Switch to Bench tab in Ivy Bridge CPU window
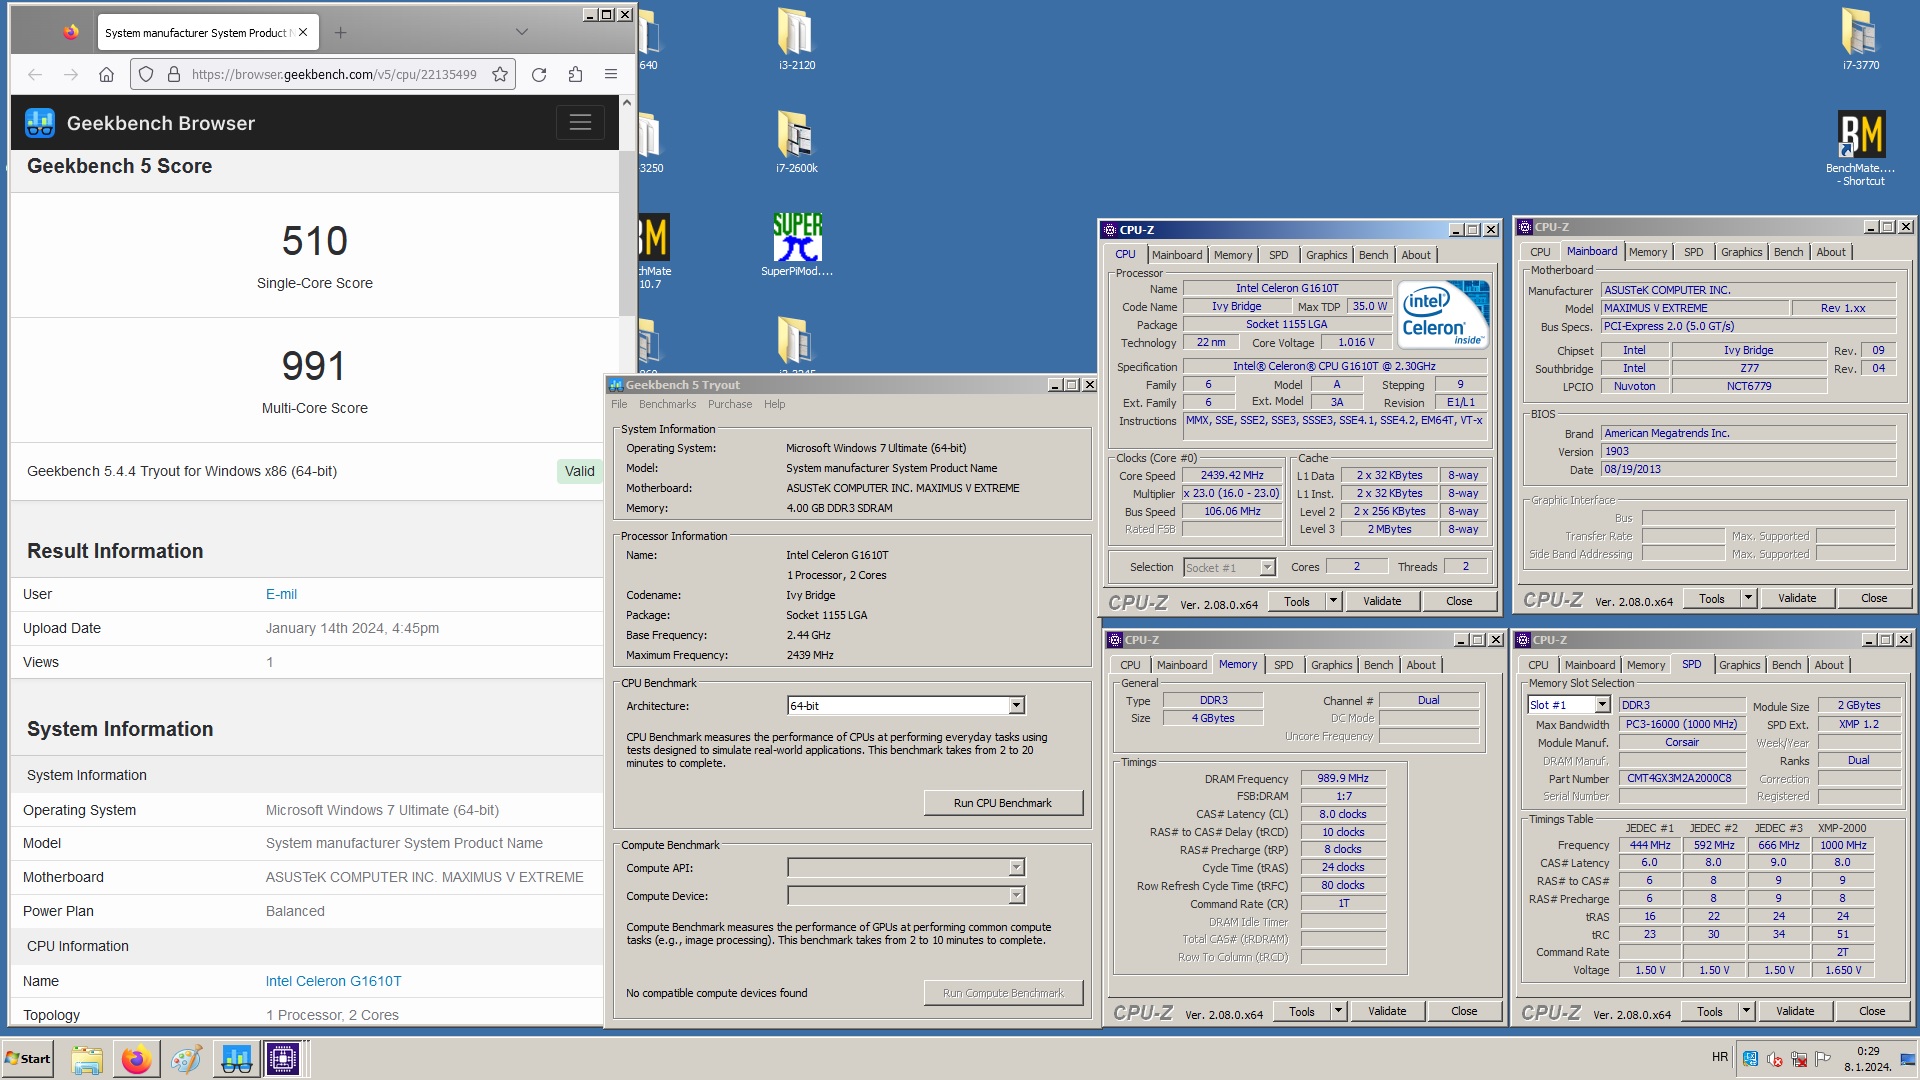This screenshot has height=1080, width=1920. 1373,255
